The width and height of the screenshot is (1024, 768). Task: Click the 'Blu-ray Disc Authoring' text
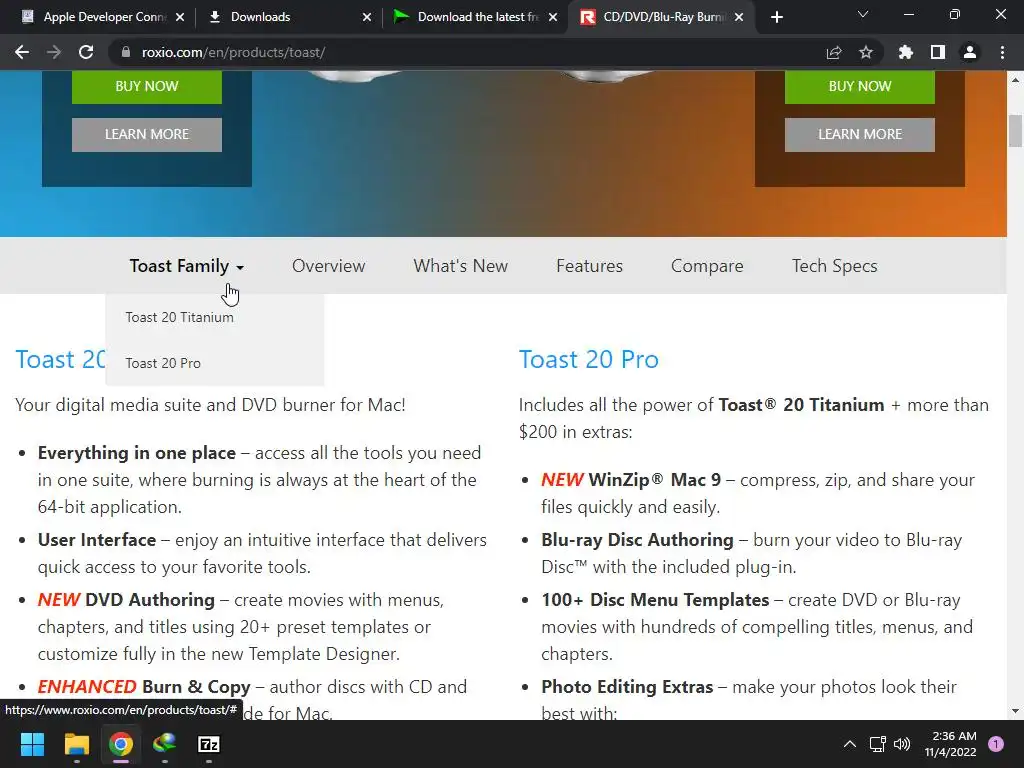click(637, 540)
